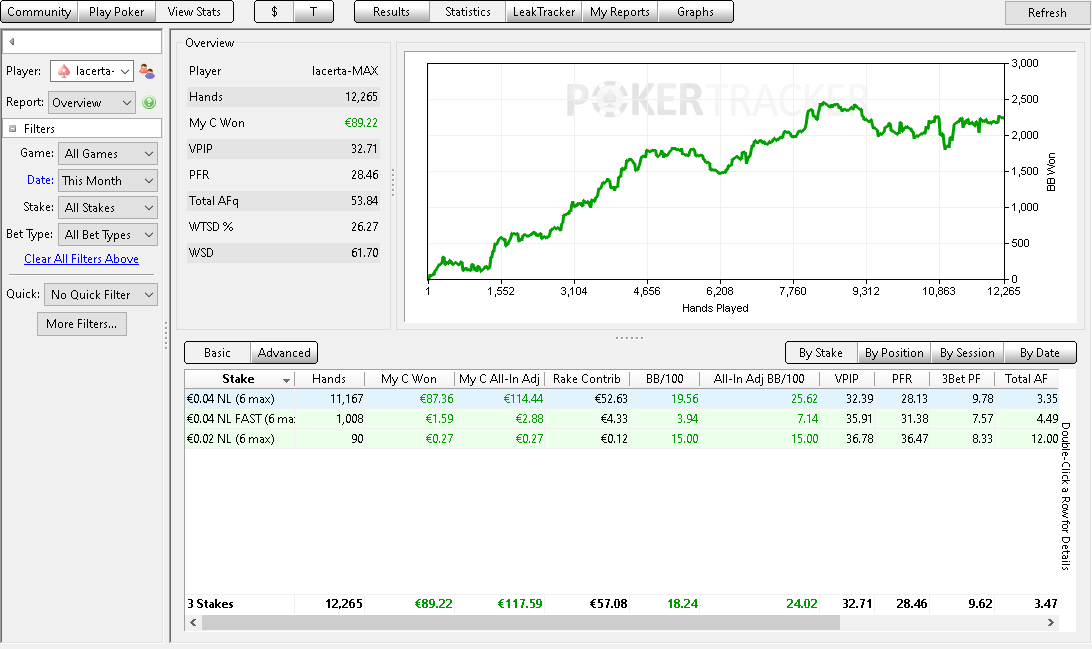Open the Player dropdown
Image resolution: width=1092 pixels, height=649 pixels.
pos(92,71)
